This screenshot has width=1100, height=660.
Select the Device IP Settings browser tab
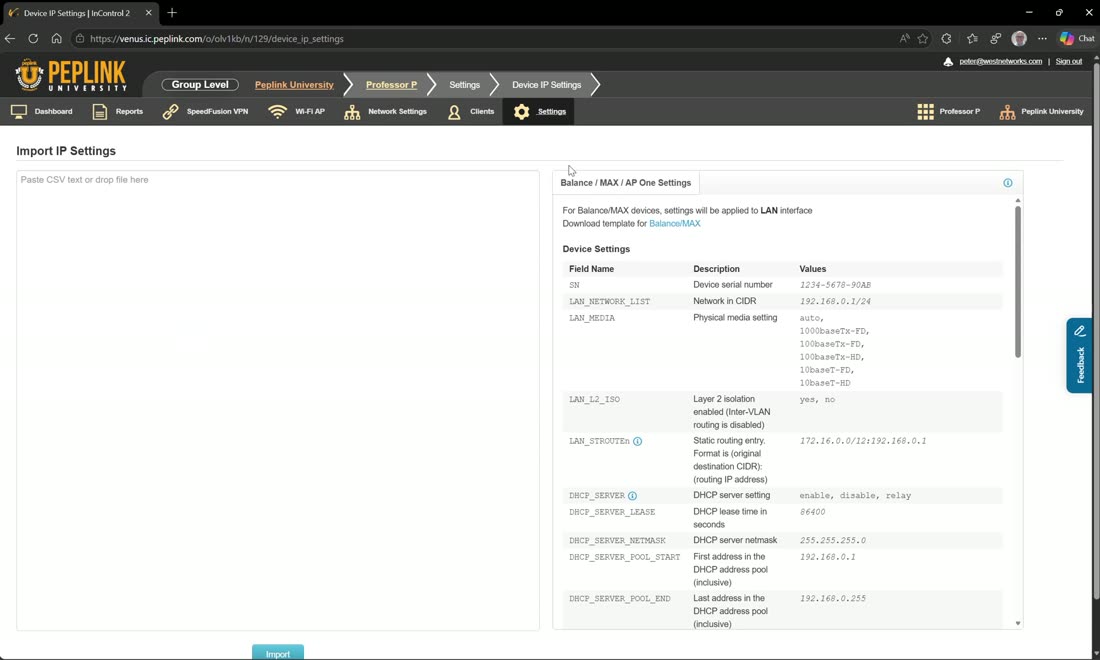[x=79, y=13]
